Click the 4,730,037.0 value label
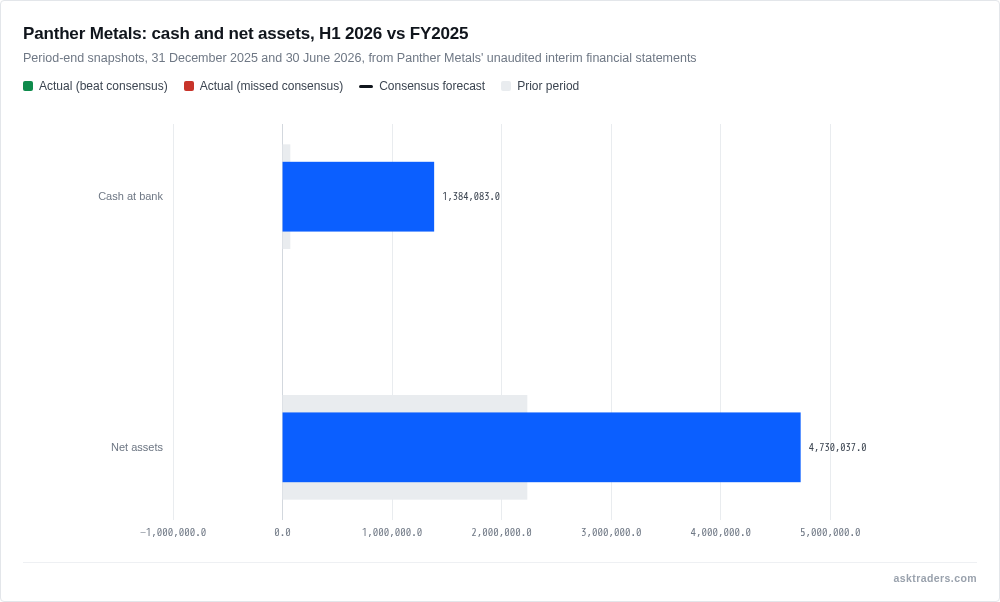 point(837,448)
